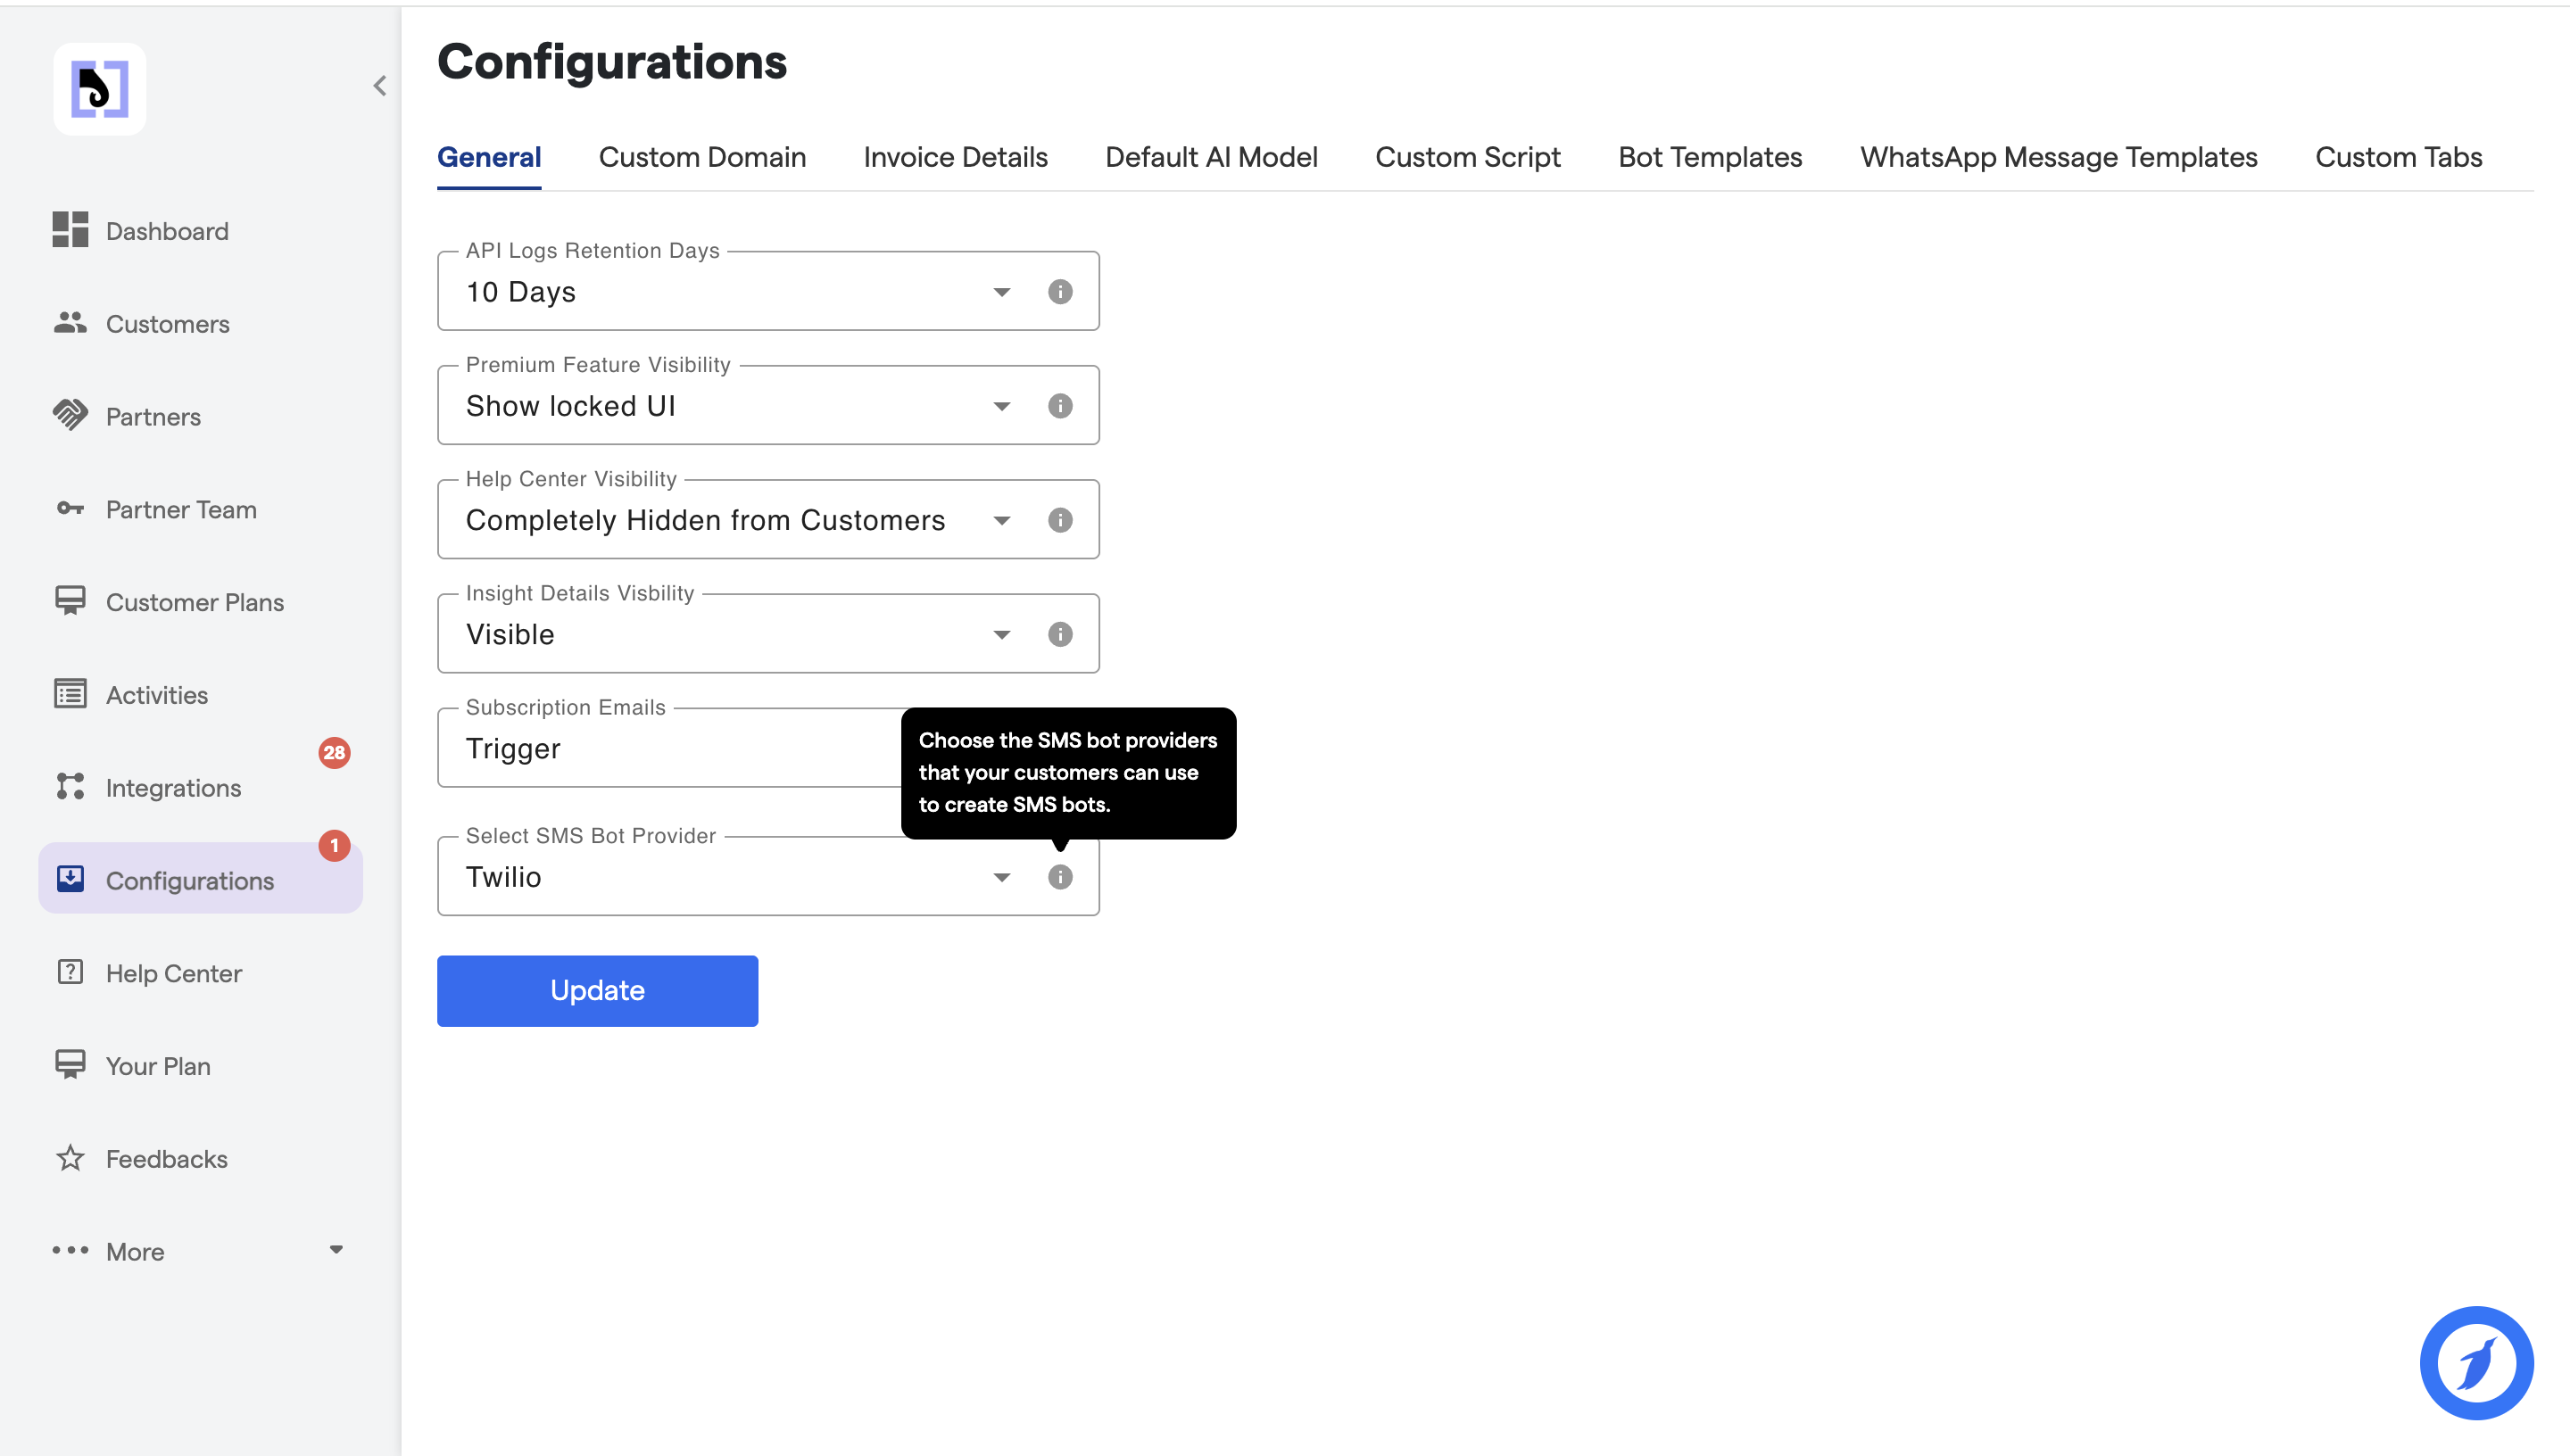Screen dimensions: 2570x1456
Task: Open Premium Feature Visibility dropdown
Action: pyautogui.click(x=1001, y=406)
